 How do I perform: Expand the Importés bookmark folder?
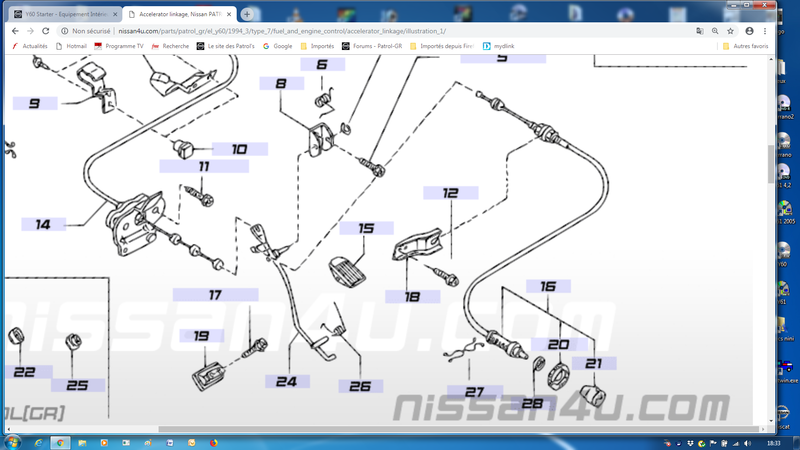point(317,46)
